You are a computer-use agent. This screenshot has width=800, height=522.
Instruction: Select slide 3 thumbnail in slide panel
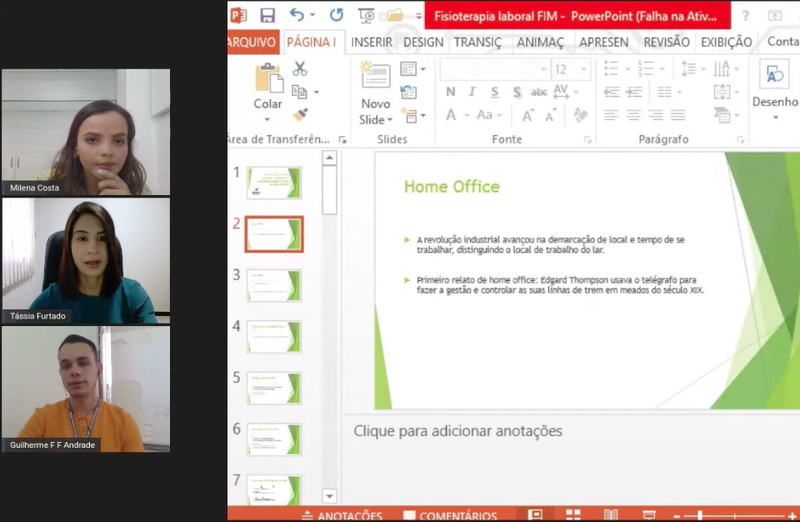coord(274,285)
